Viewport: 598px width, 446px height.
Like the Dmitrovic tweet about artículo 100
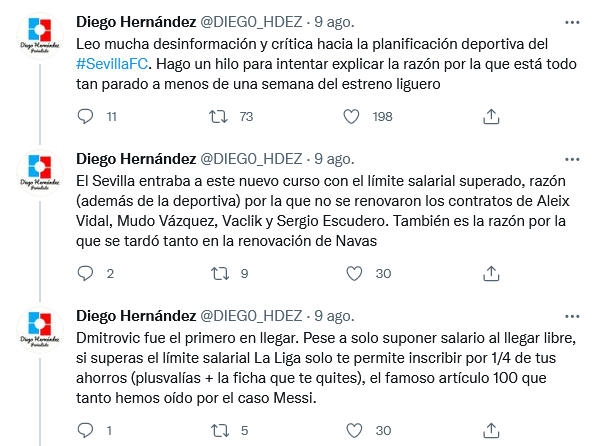pyautogui.click(x=354, y=430)
